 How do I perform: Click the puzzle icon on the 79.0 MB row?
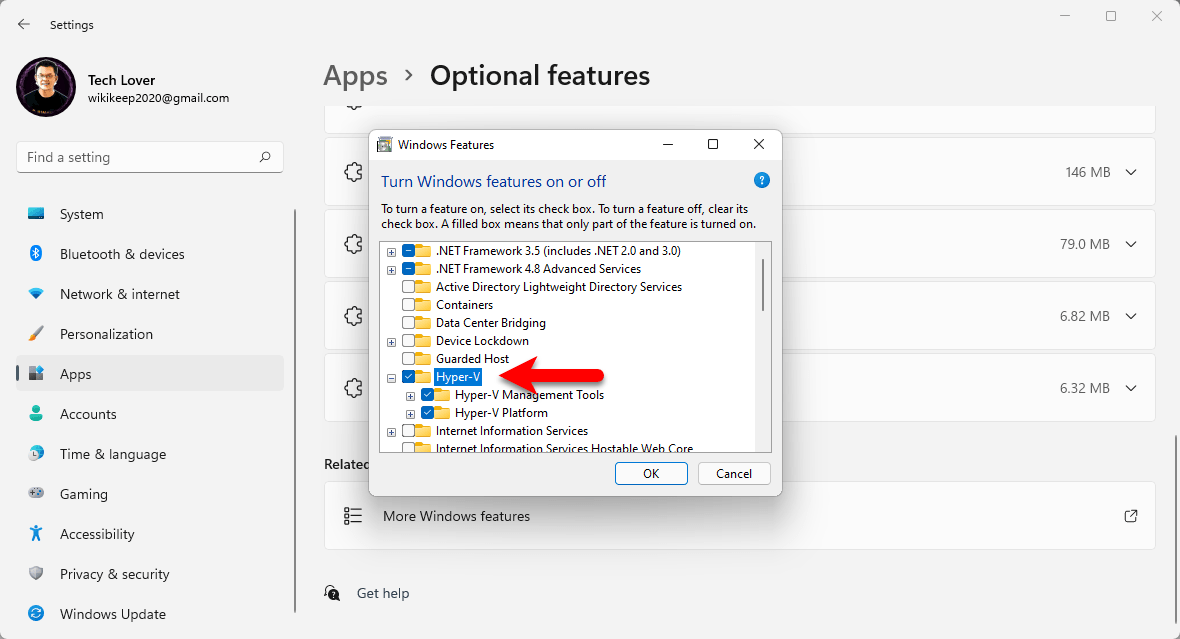(353, 244)
